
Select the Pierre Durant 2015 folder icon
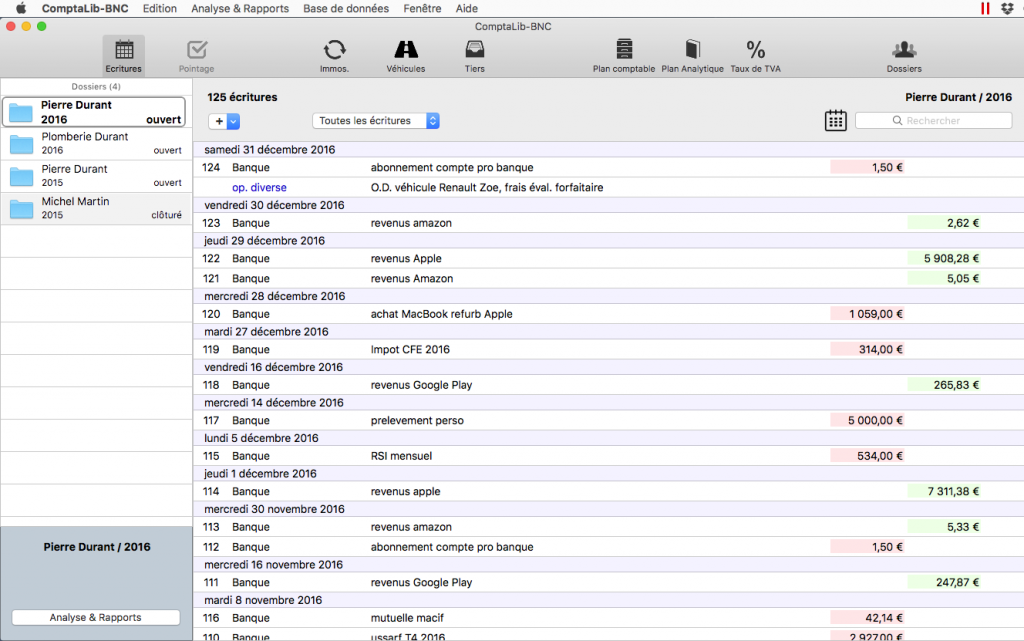[x=22, y=176]
